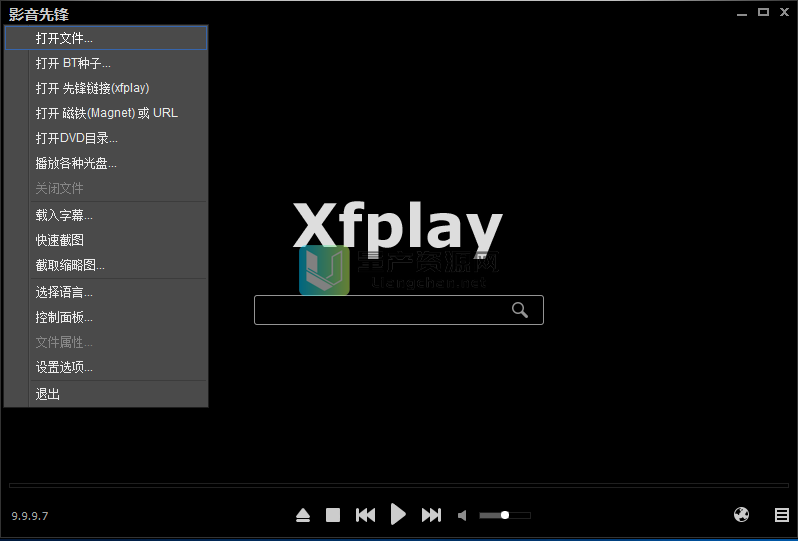Adjust the volume slider
Screen dimensions: 798x541
(x=505, y=515)
